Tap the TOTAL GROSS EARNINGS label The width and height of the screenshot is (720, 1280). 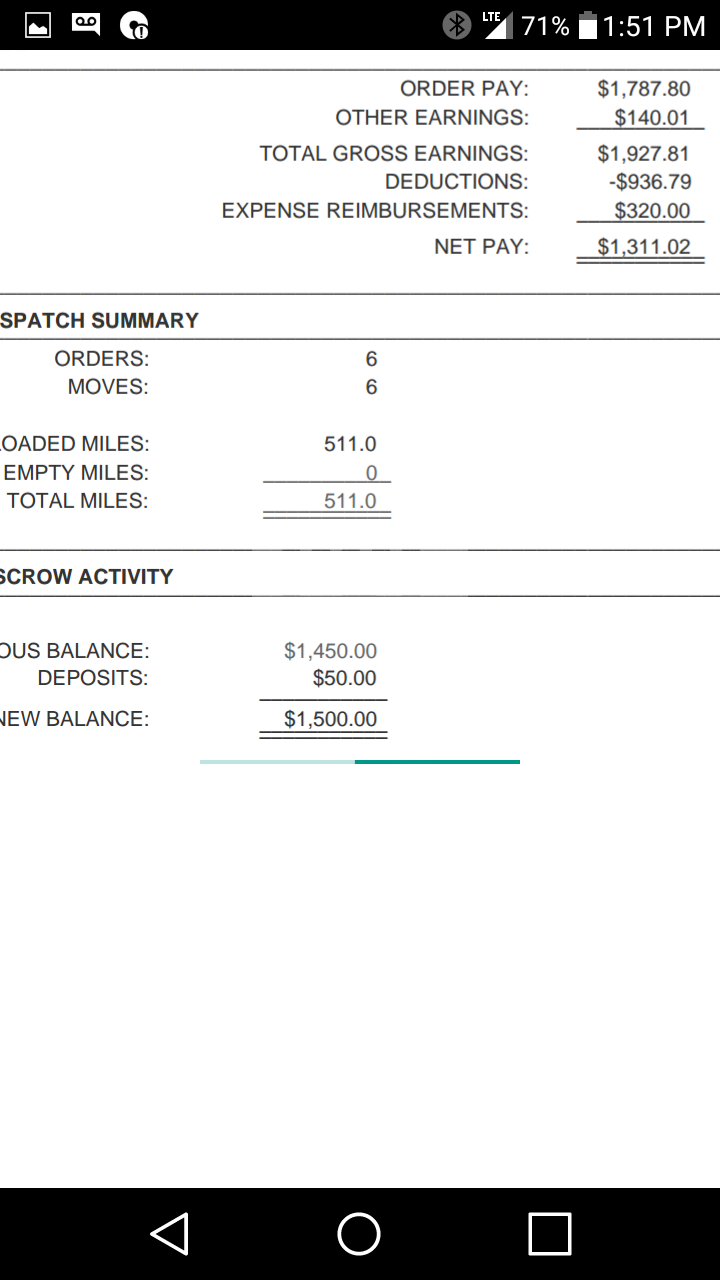pos(393,153)
